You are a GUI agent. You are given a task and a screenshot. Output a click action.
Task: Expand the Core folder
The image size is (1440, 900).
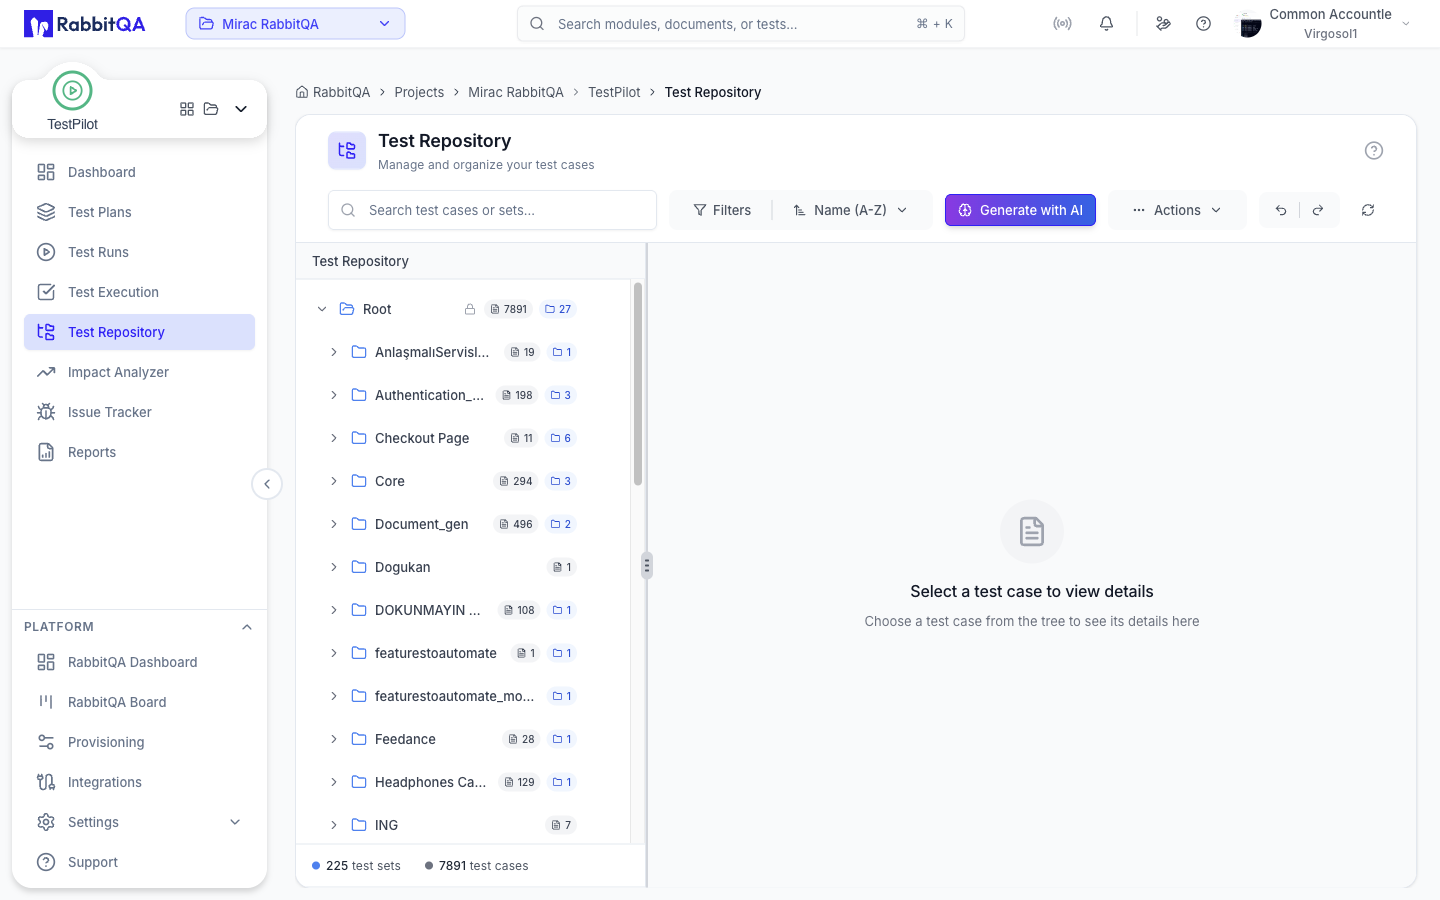tap(334, 481)
